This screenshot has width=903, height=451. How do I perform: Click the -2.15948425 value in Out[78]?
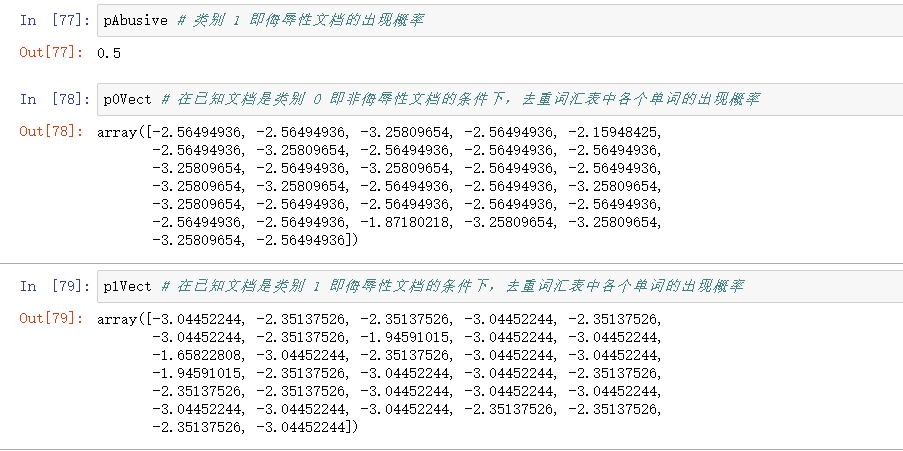[x=612, y=133]
